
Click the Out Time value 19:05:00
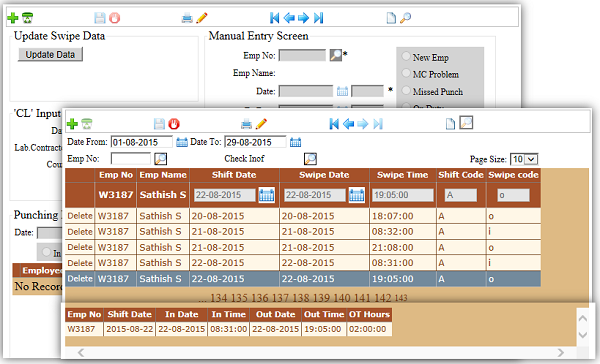(x=323, y=329)
